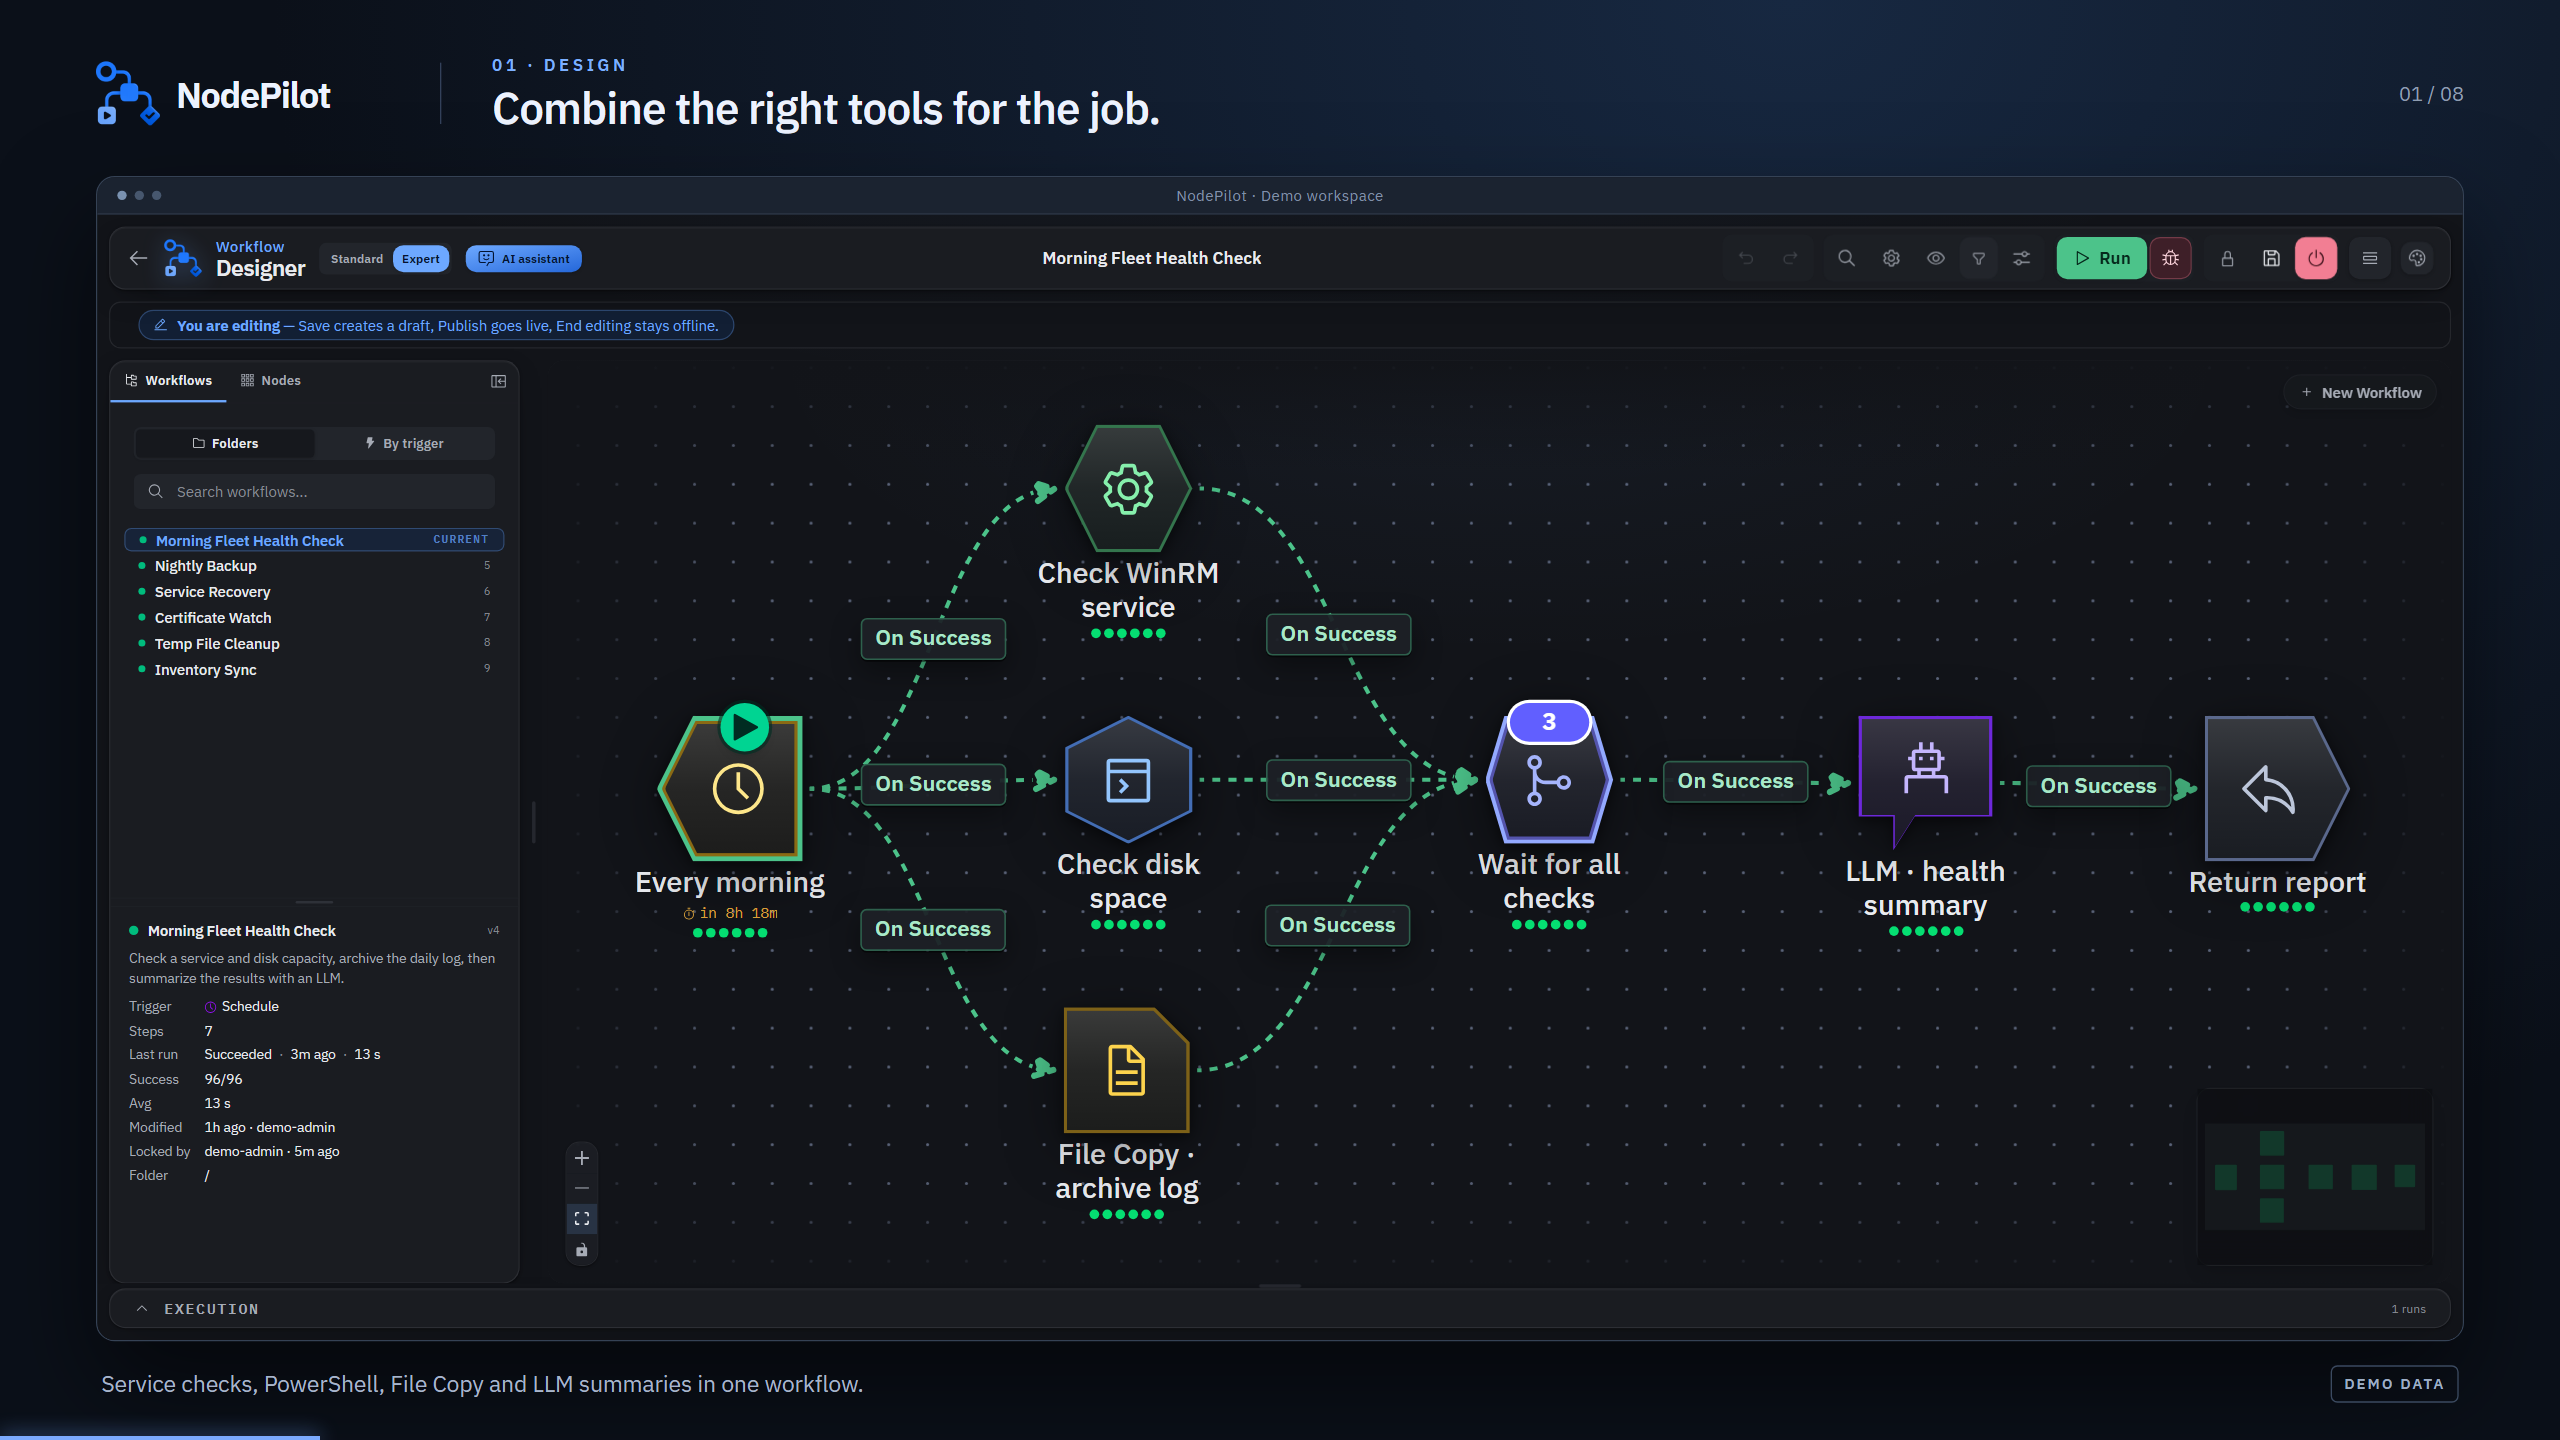Open the Inventory Sync workflow
This screenshot has height=1440, width=2560.
[x=314, y=670]
